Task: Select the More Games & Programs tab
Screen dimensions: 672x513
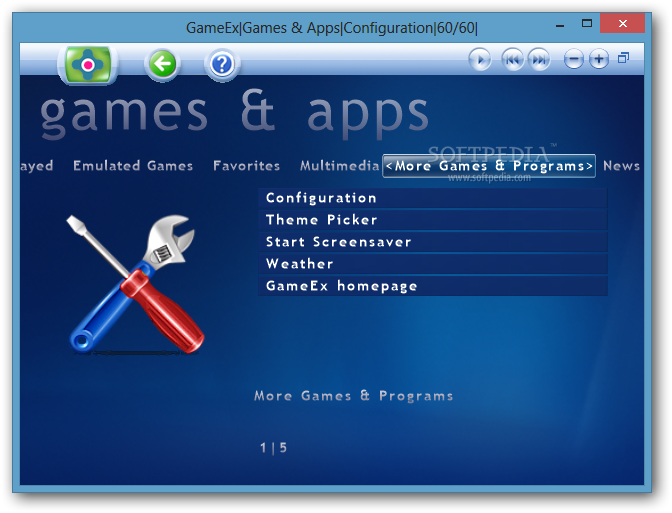Action: point(489,166)
